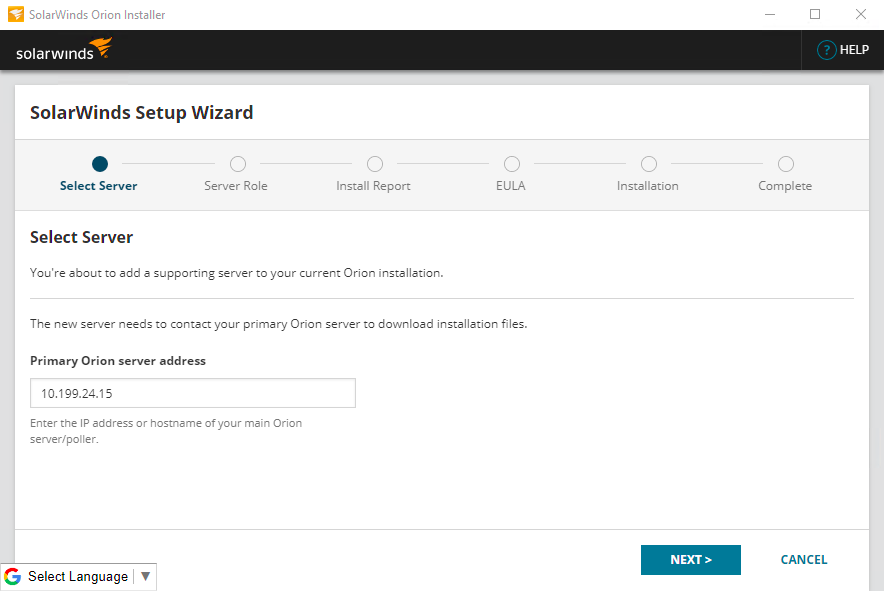Select the Server Role step circle

coord(238,164)
